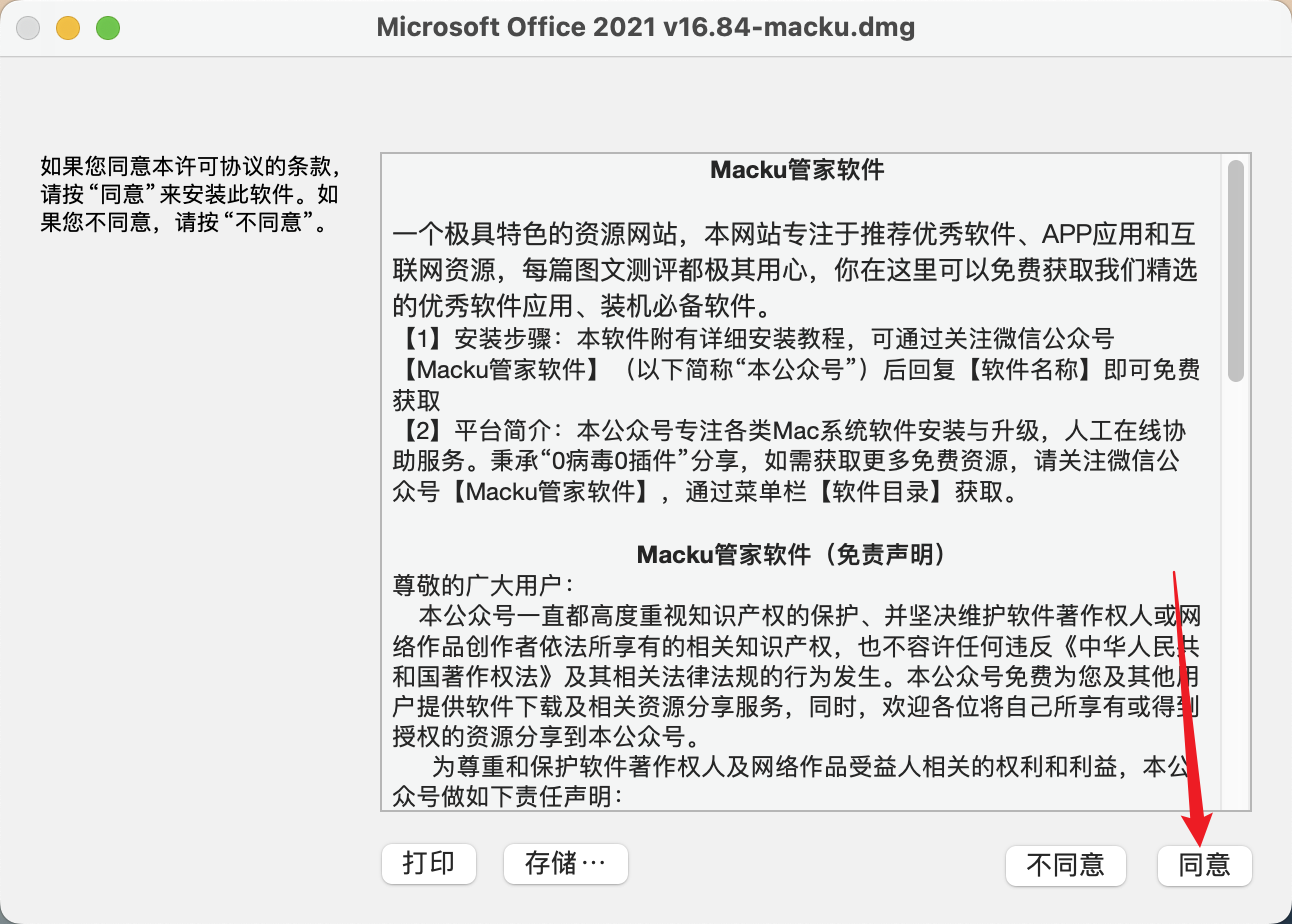Minimize the window using yellow button
Image resolution: width=1292 pixels, height=924 pixels.
pyautogui.click(x=68, y=28)
